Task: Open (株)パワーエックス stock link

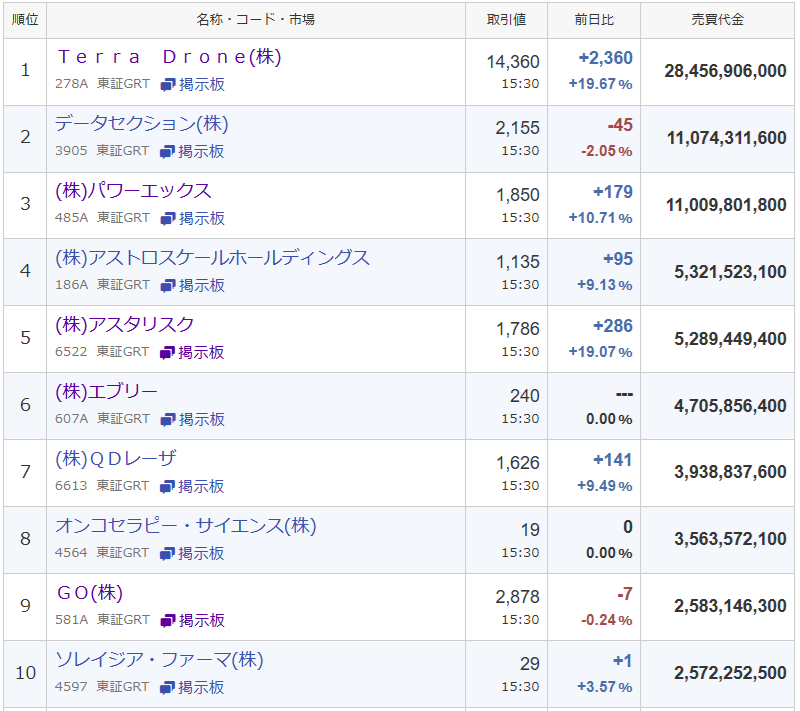Action: point(133,191)
